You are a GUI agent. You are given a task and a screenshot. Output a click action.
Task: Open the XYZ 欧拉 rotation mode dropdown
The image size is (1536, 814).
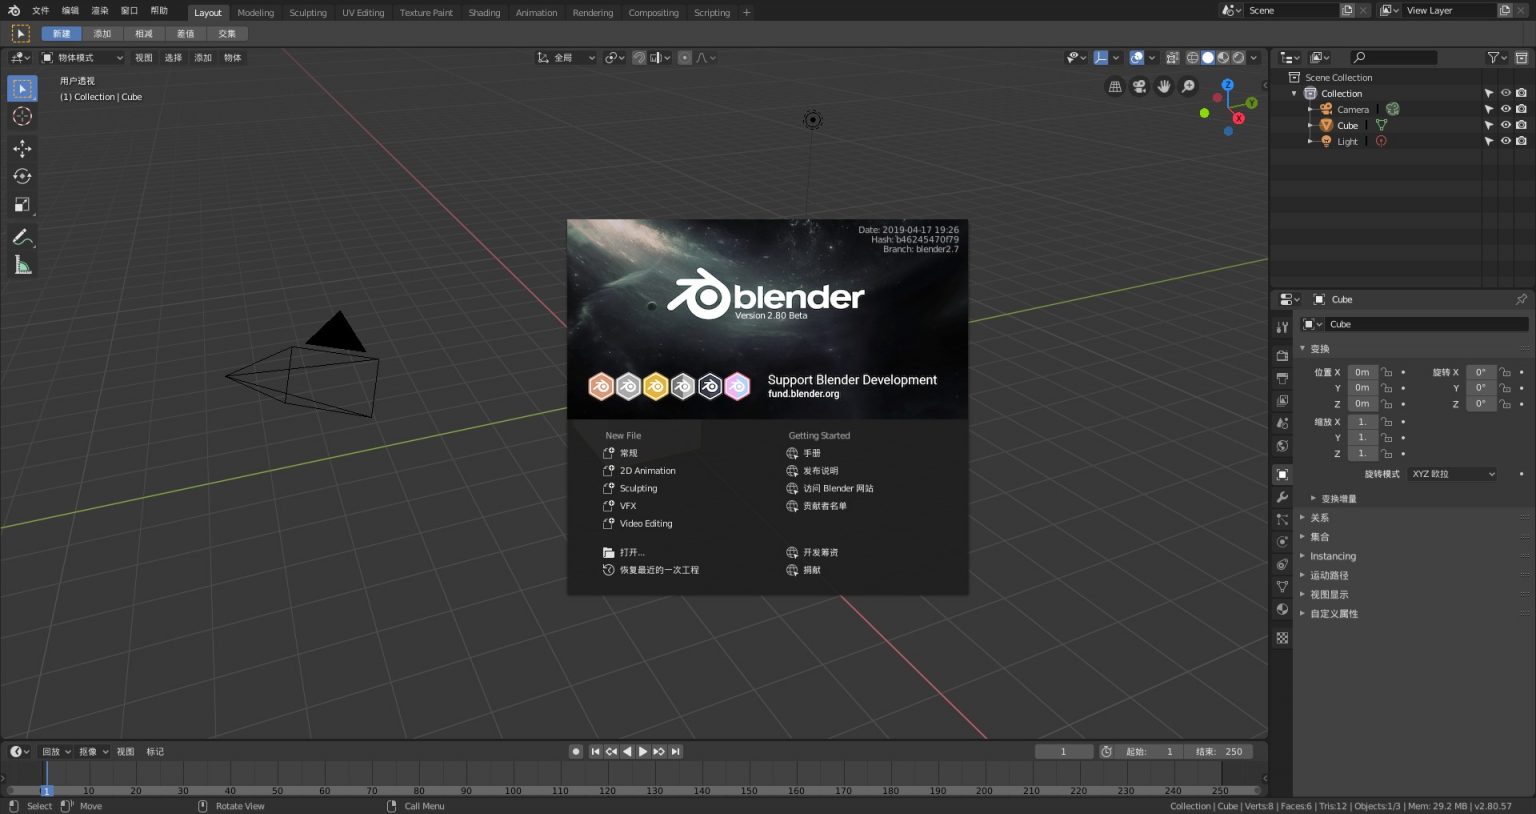1453,474
